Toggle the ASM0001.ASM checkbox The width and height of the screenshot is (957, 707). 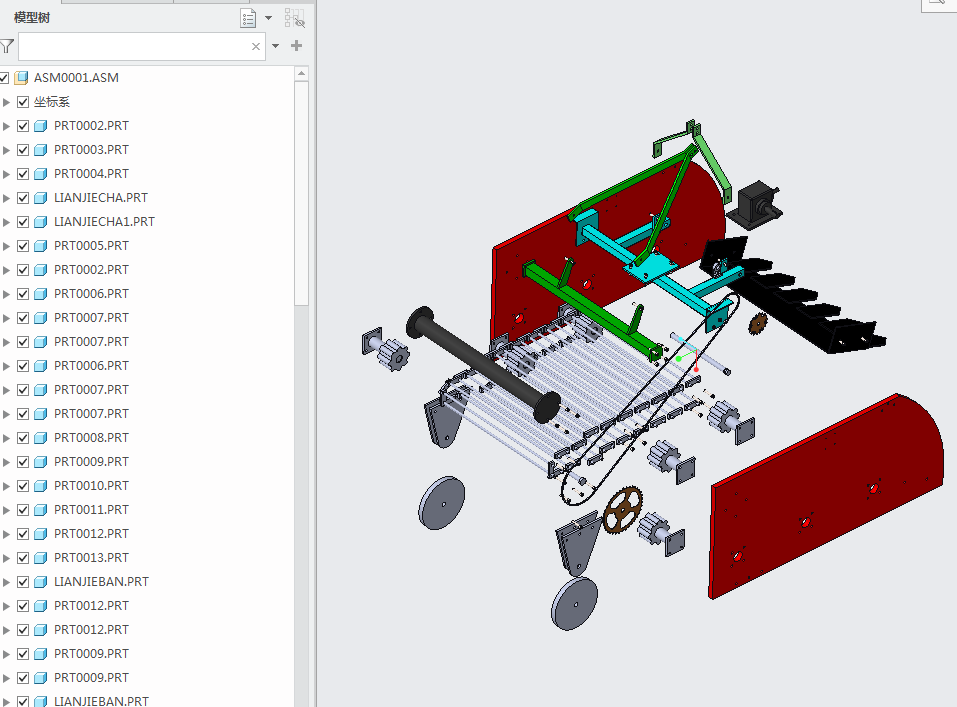click(x=4, y=78)
